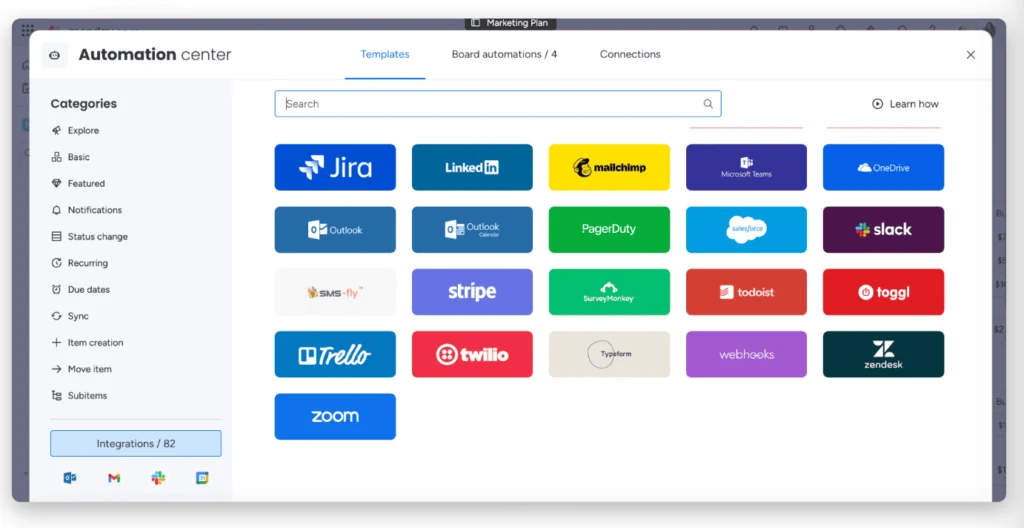1024x528 pixels.
Task: Choose the OneDrive integration tile
Action: click(x=883, y=167)
